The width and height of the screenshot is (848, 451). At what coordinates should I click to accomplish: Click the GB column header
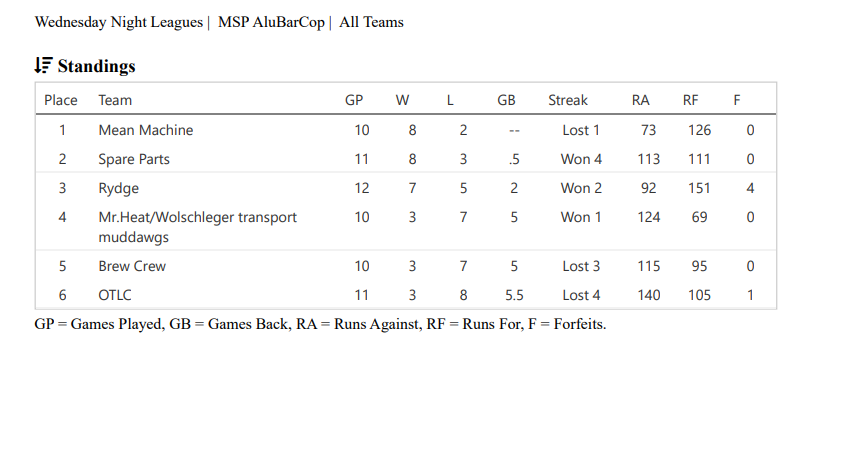click(x=506, y=100)
